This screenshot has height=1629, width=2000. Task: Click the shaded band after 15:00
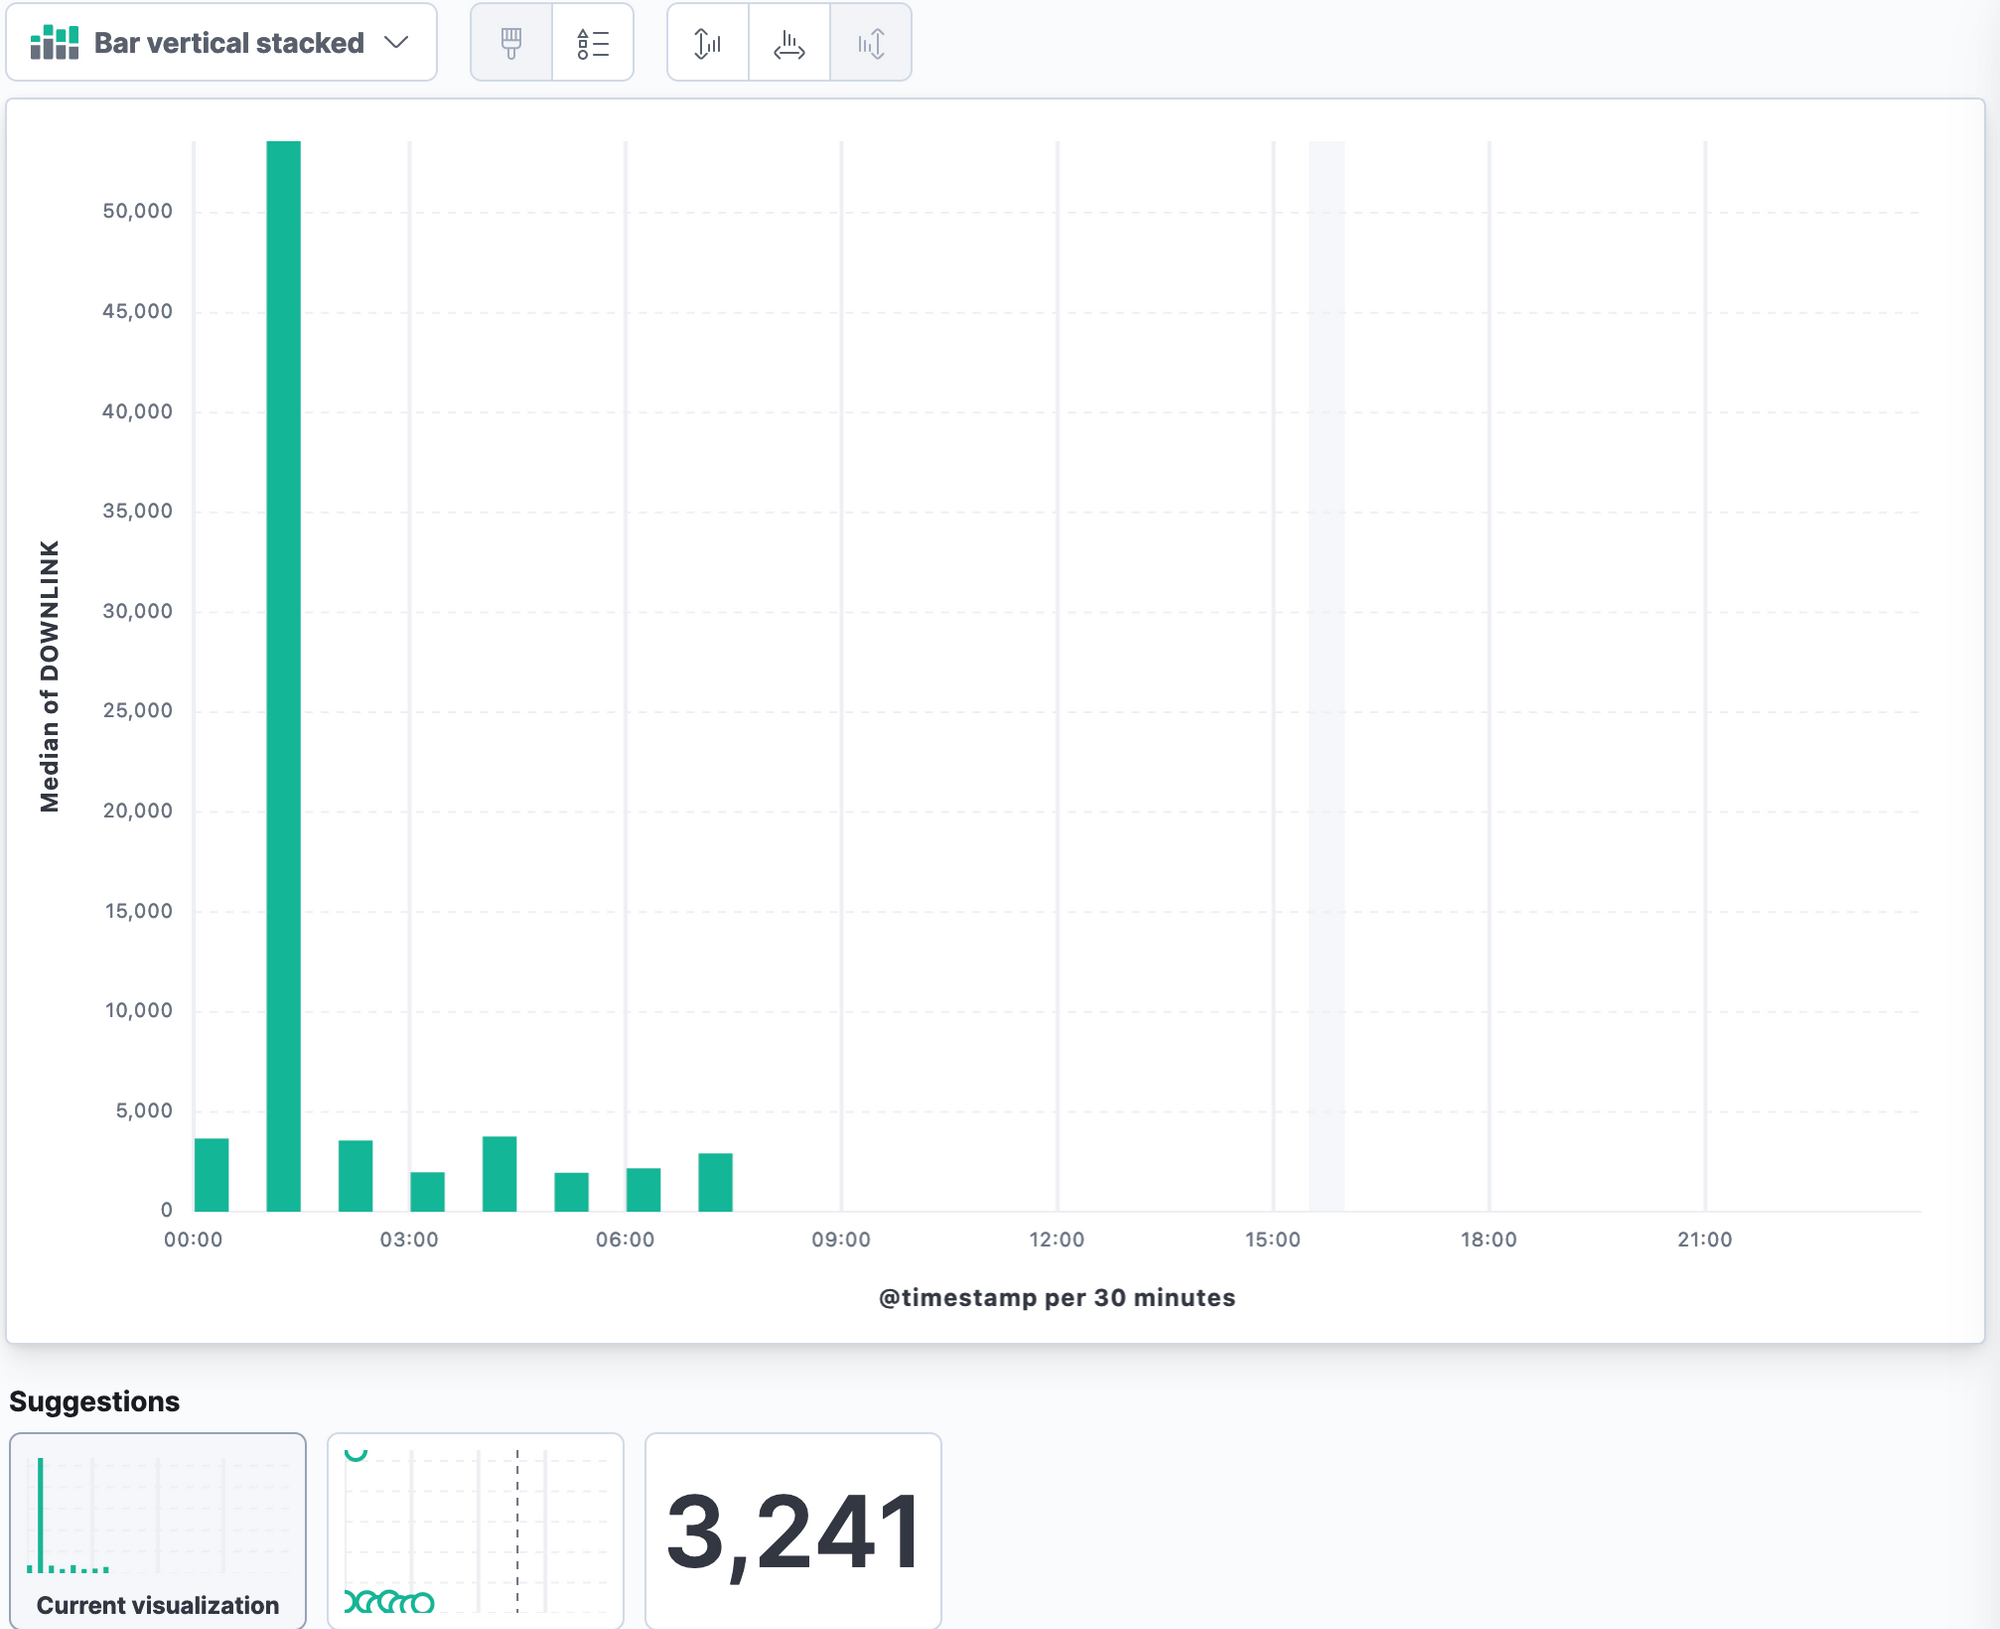(1326, 676)
